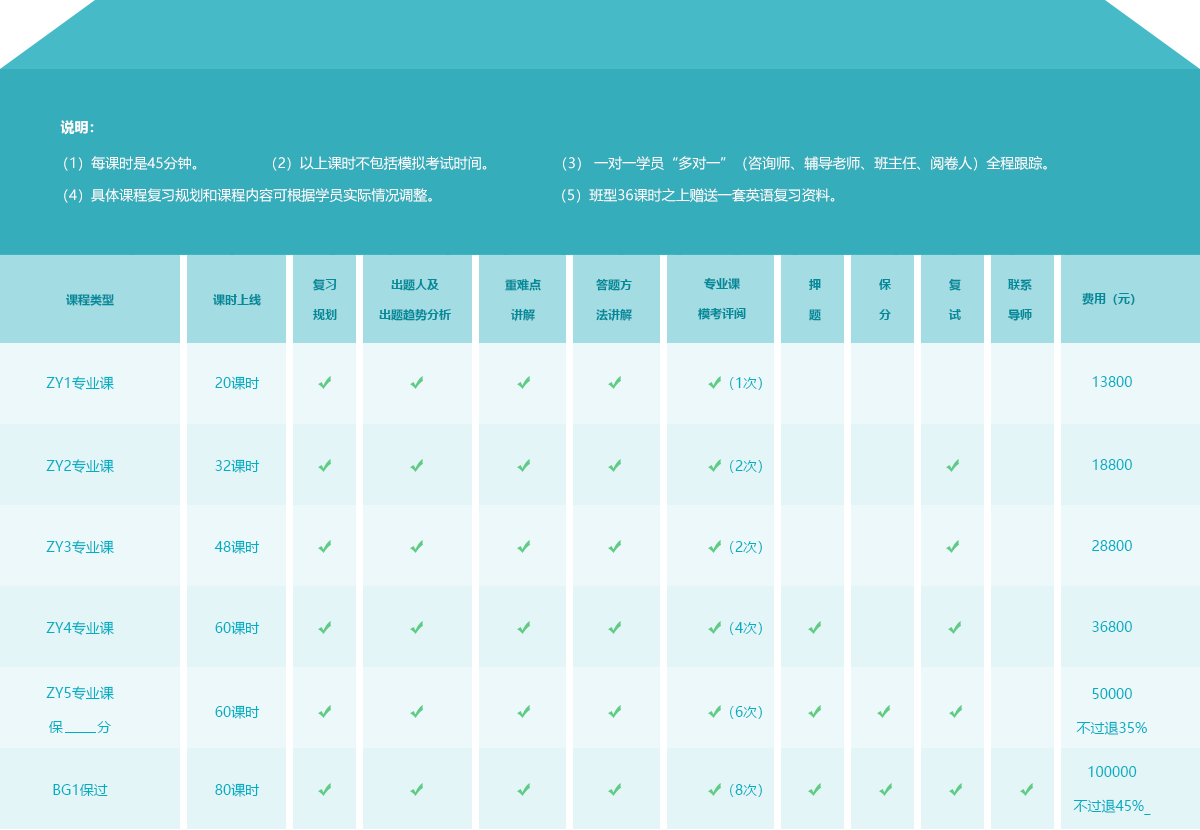Click the 答题方法讲解 column header
The image size is (1200, 830).
[614, 299]
